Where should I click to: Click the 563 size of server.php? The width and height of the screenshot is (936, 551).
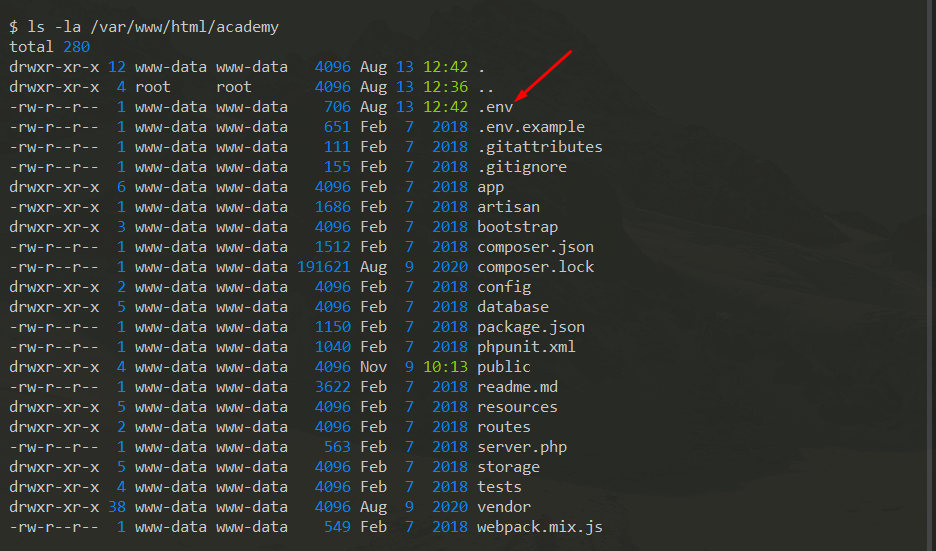coord(337,447)
